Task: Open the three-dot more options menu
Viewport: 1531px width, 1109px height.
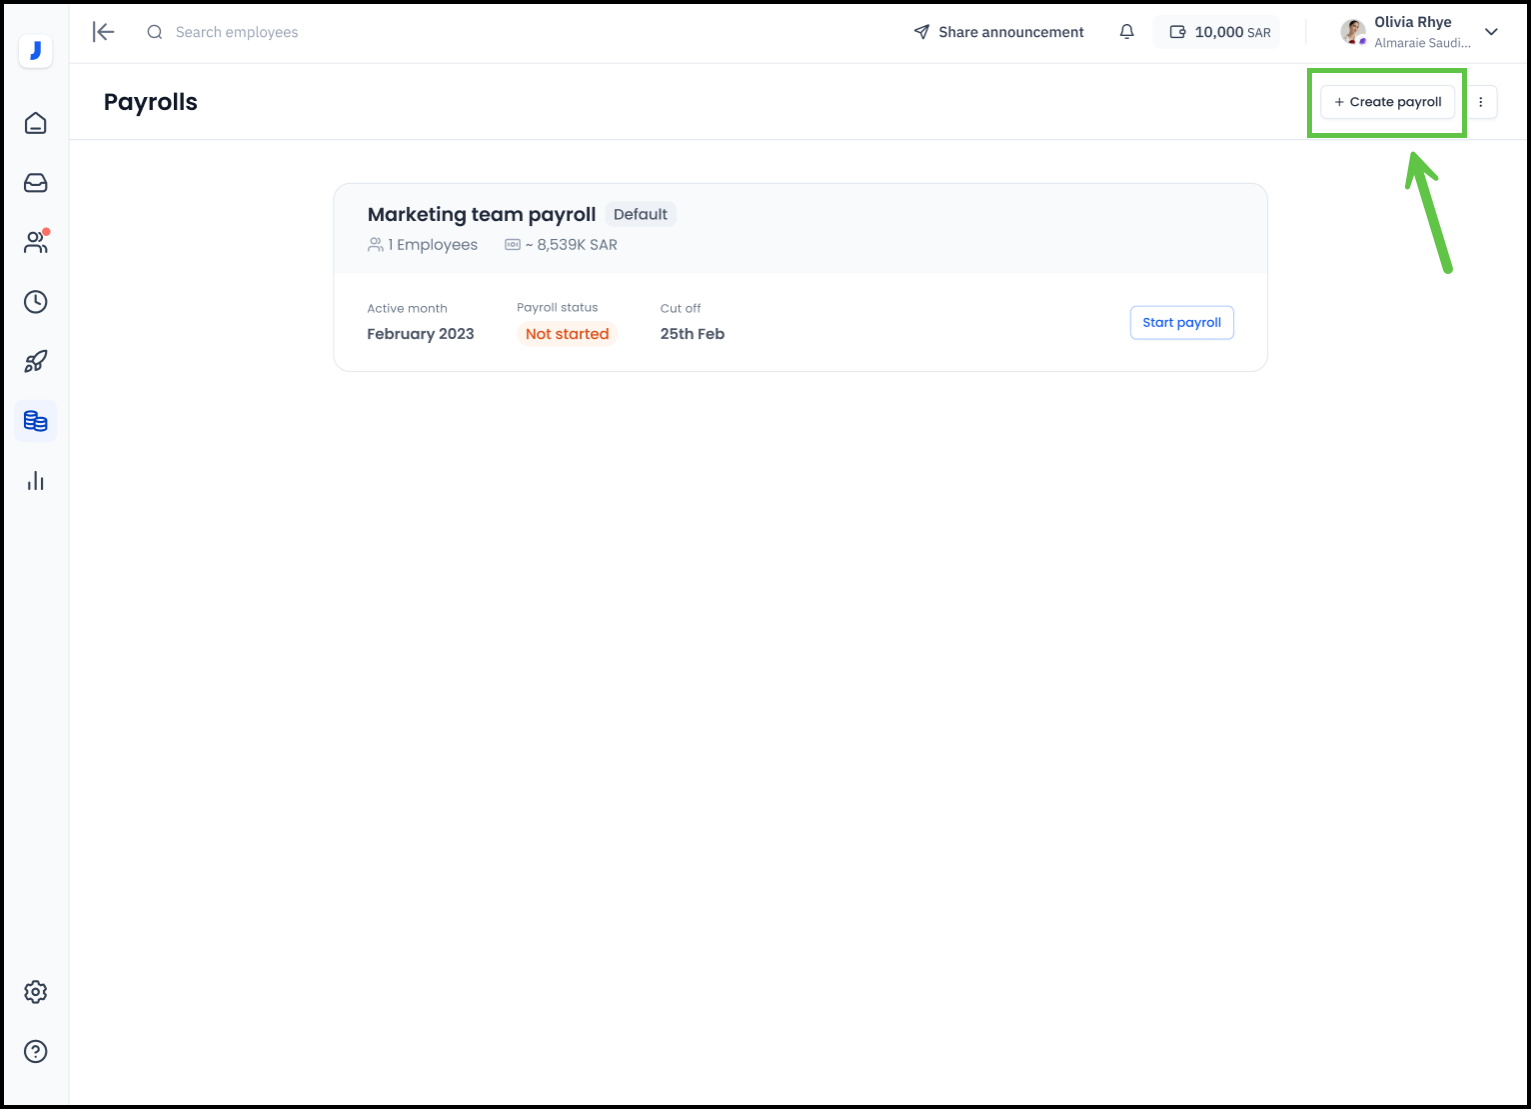Action: [1481, 102]
